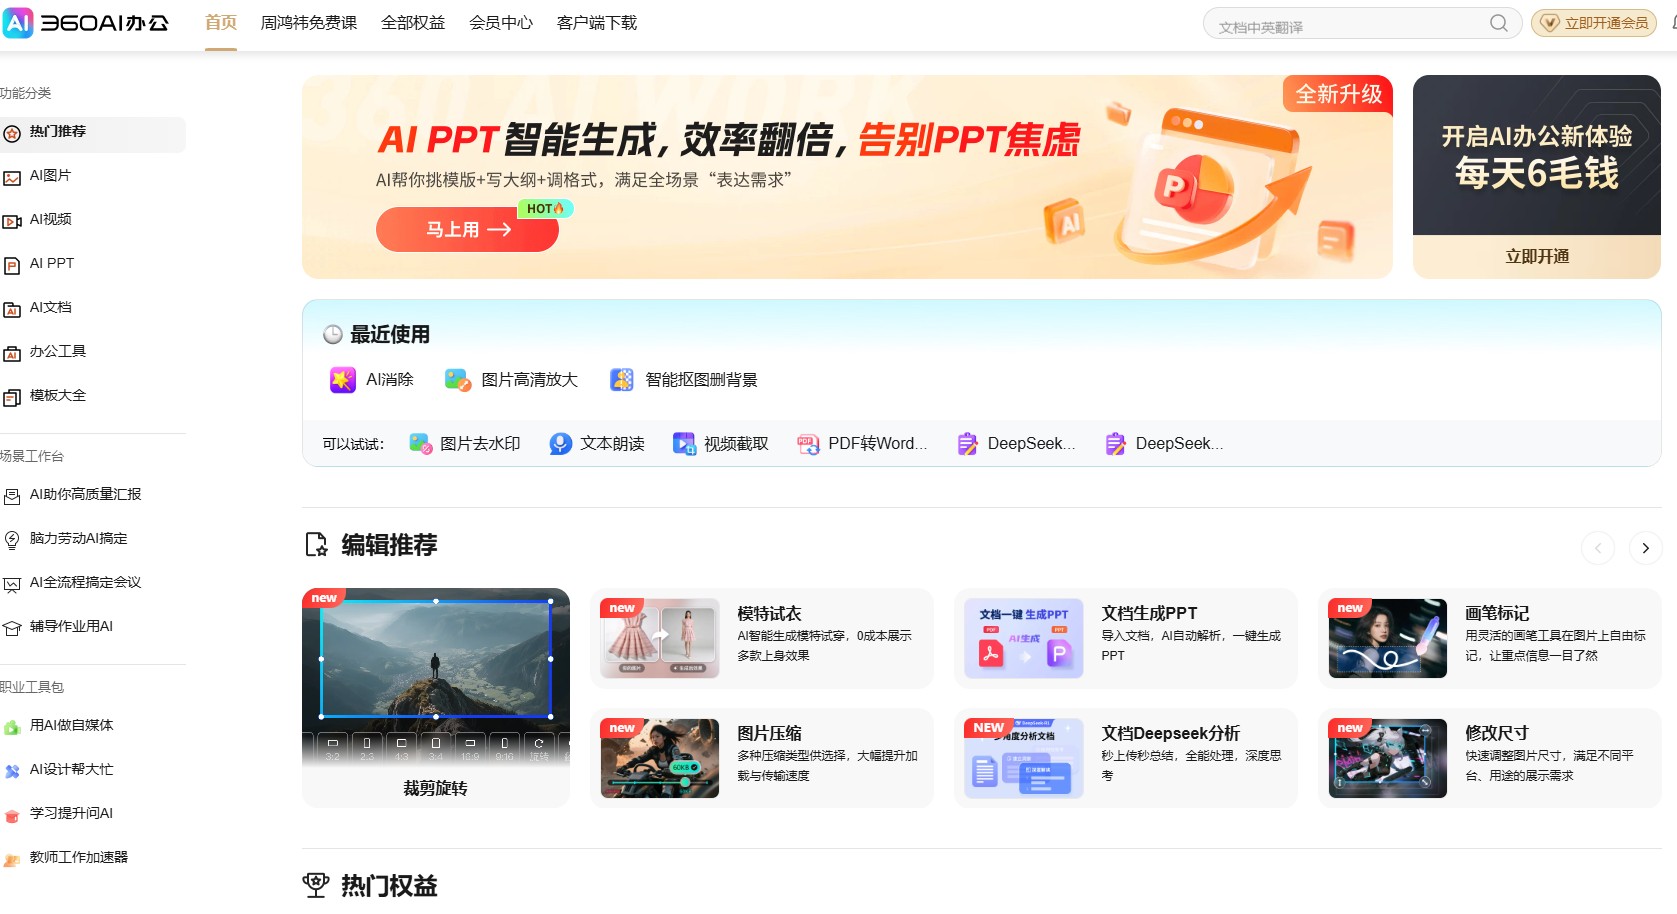Viewport: 1677px width, 914px height.
Task: Launch the AI消除 tool in recently used
Action: [x=370, y=380]
